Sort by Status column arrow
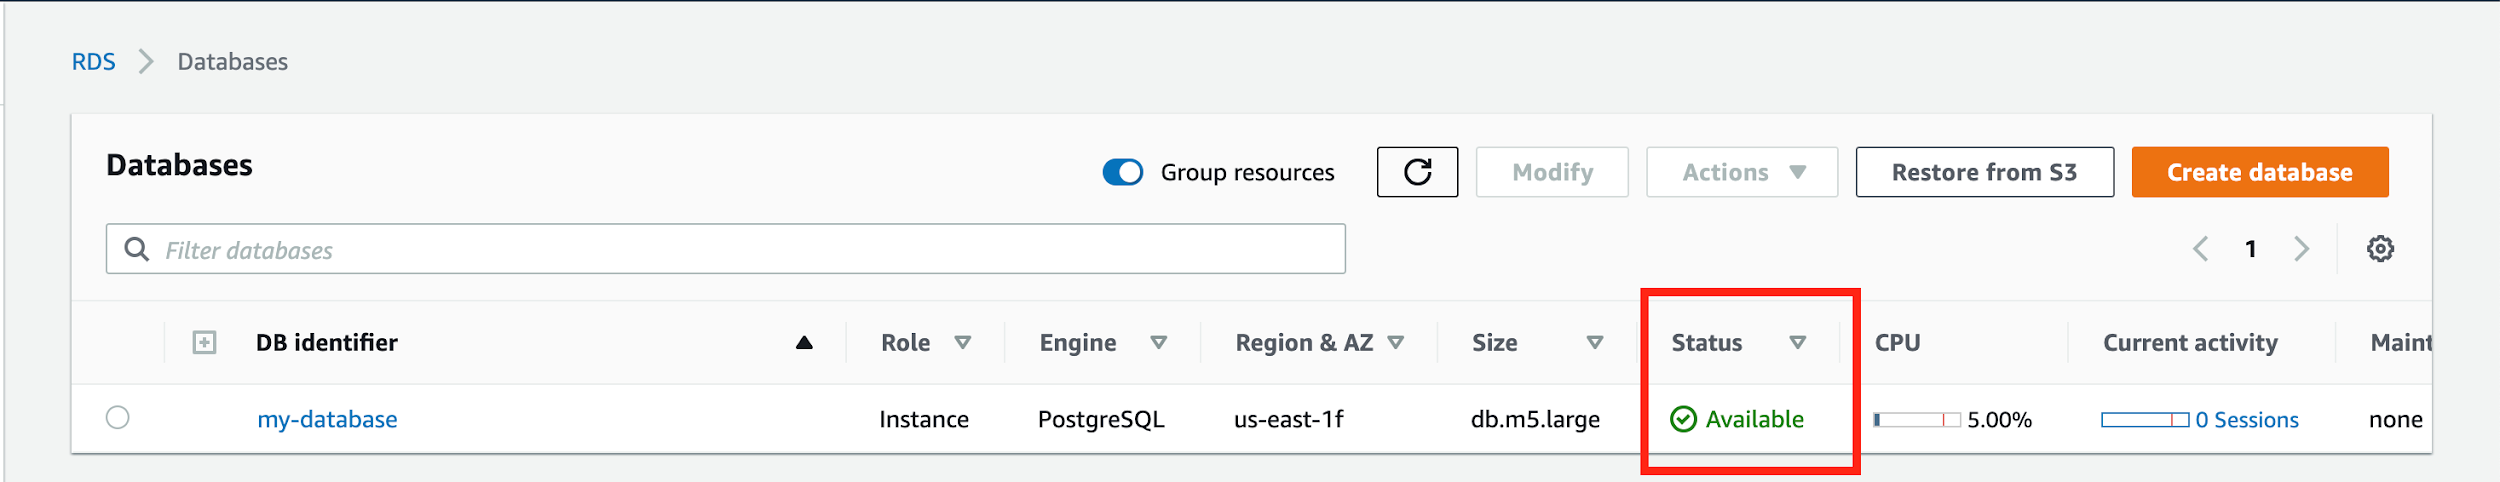 coord(1798,343)
